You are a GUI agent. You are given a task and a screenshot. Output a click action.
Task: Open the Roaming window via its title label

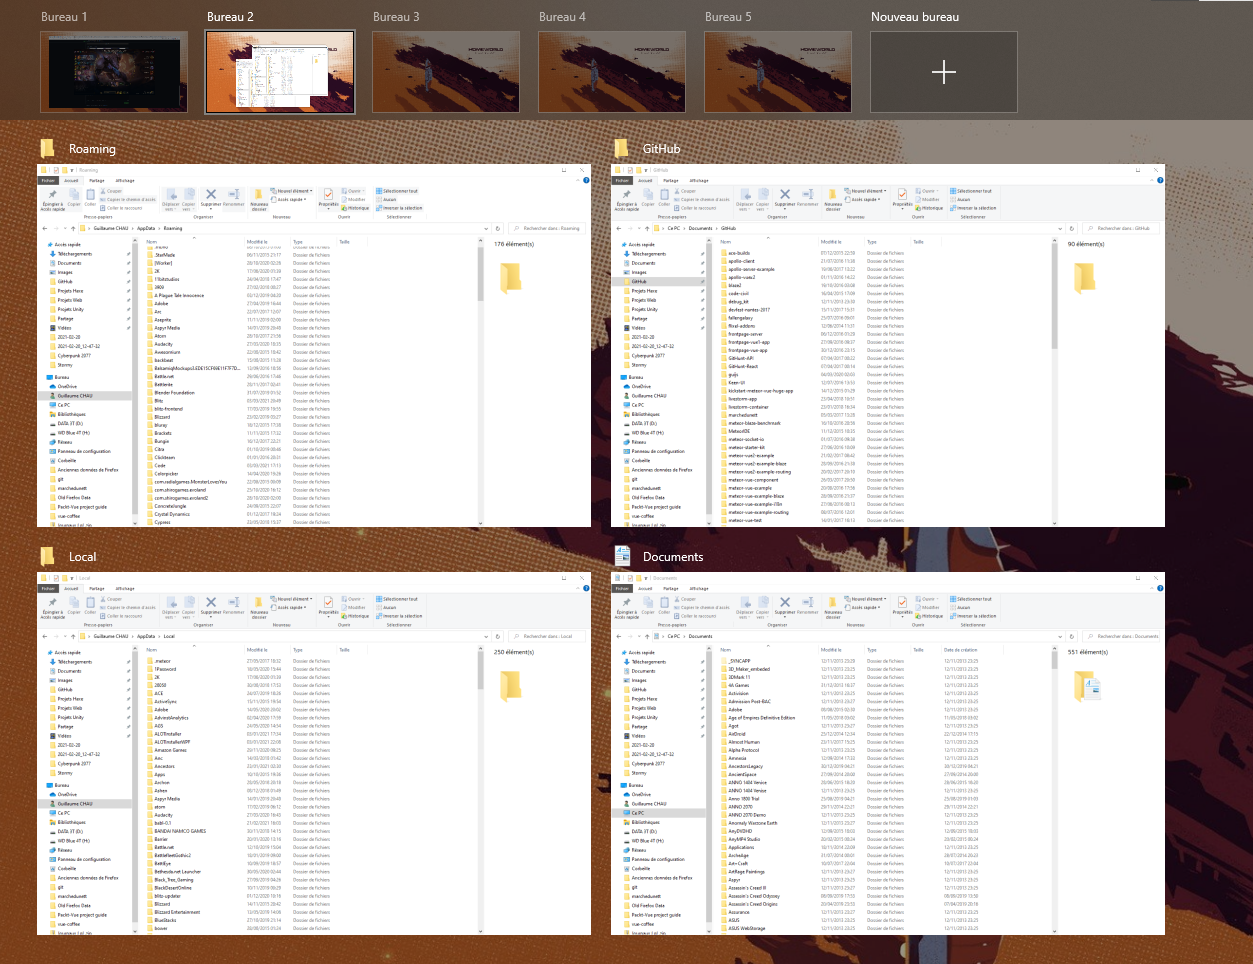pyautogui.click(x=92, y=149)
